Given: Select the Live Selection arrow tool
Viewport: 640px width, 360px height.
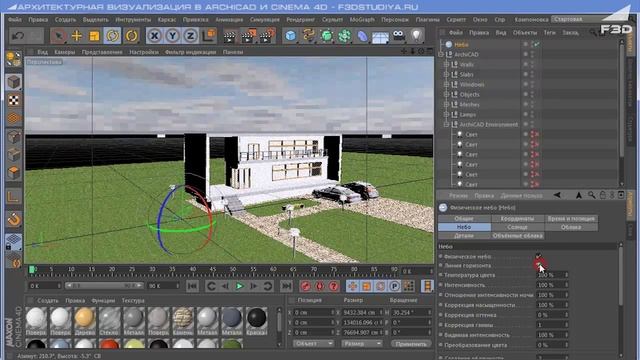Looking at the screenshot, I should 58,36.
